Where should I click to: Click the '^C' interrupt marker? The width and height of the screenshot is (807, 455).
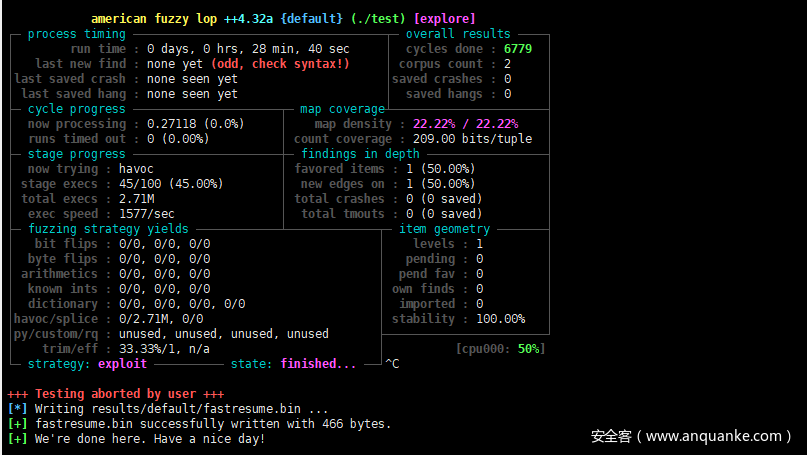[392, 364]
